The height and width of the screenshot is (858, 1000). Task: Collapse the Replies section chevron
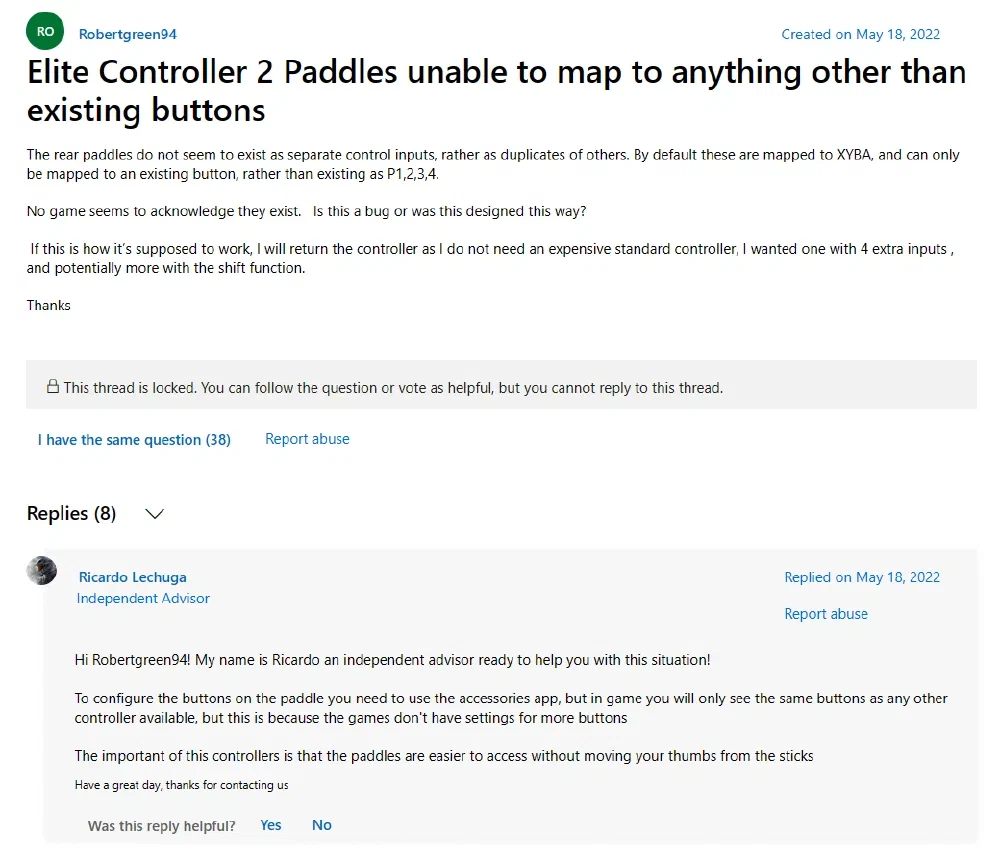click(154, 514)
